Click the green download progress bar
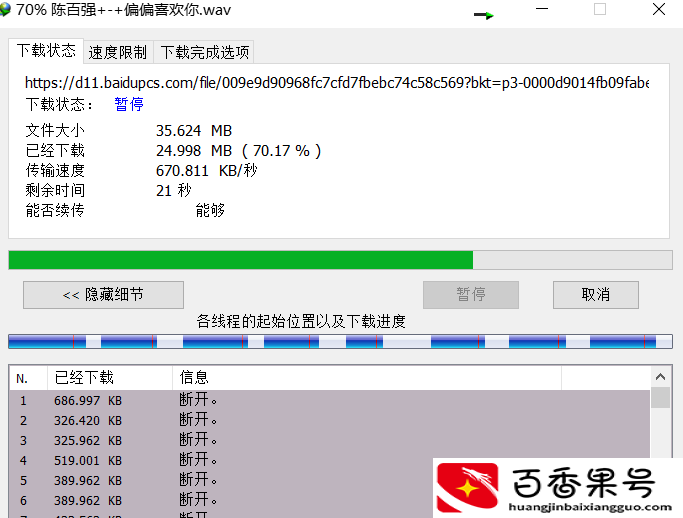Image resolution: width=683 pixels, height=518 pixels. click(x=340, y=260)
